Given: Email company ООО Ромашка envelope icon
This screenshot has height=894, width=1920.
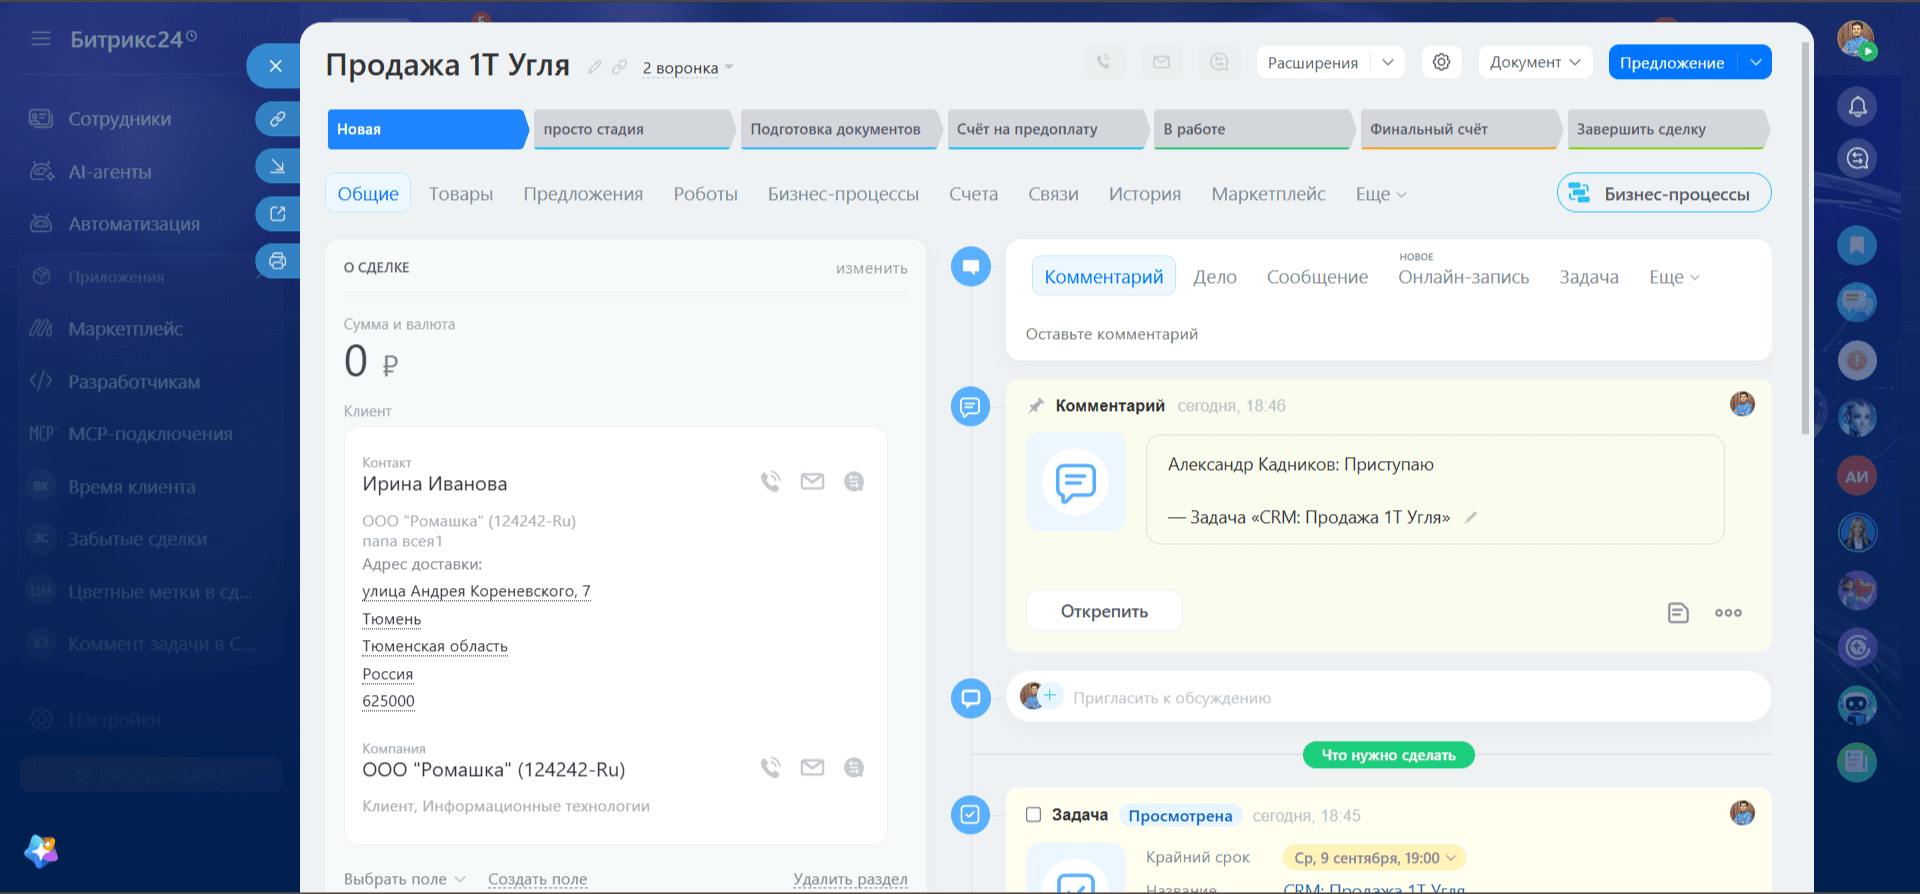Looking at the screenshot, I should [x=812, y=767].
